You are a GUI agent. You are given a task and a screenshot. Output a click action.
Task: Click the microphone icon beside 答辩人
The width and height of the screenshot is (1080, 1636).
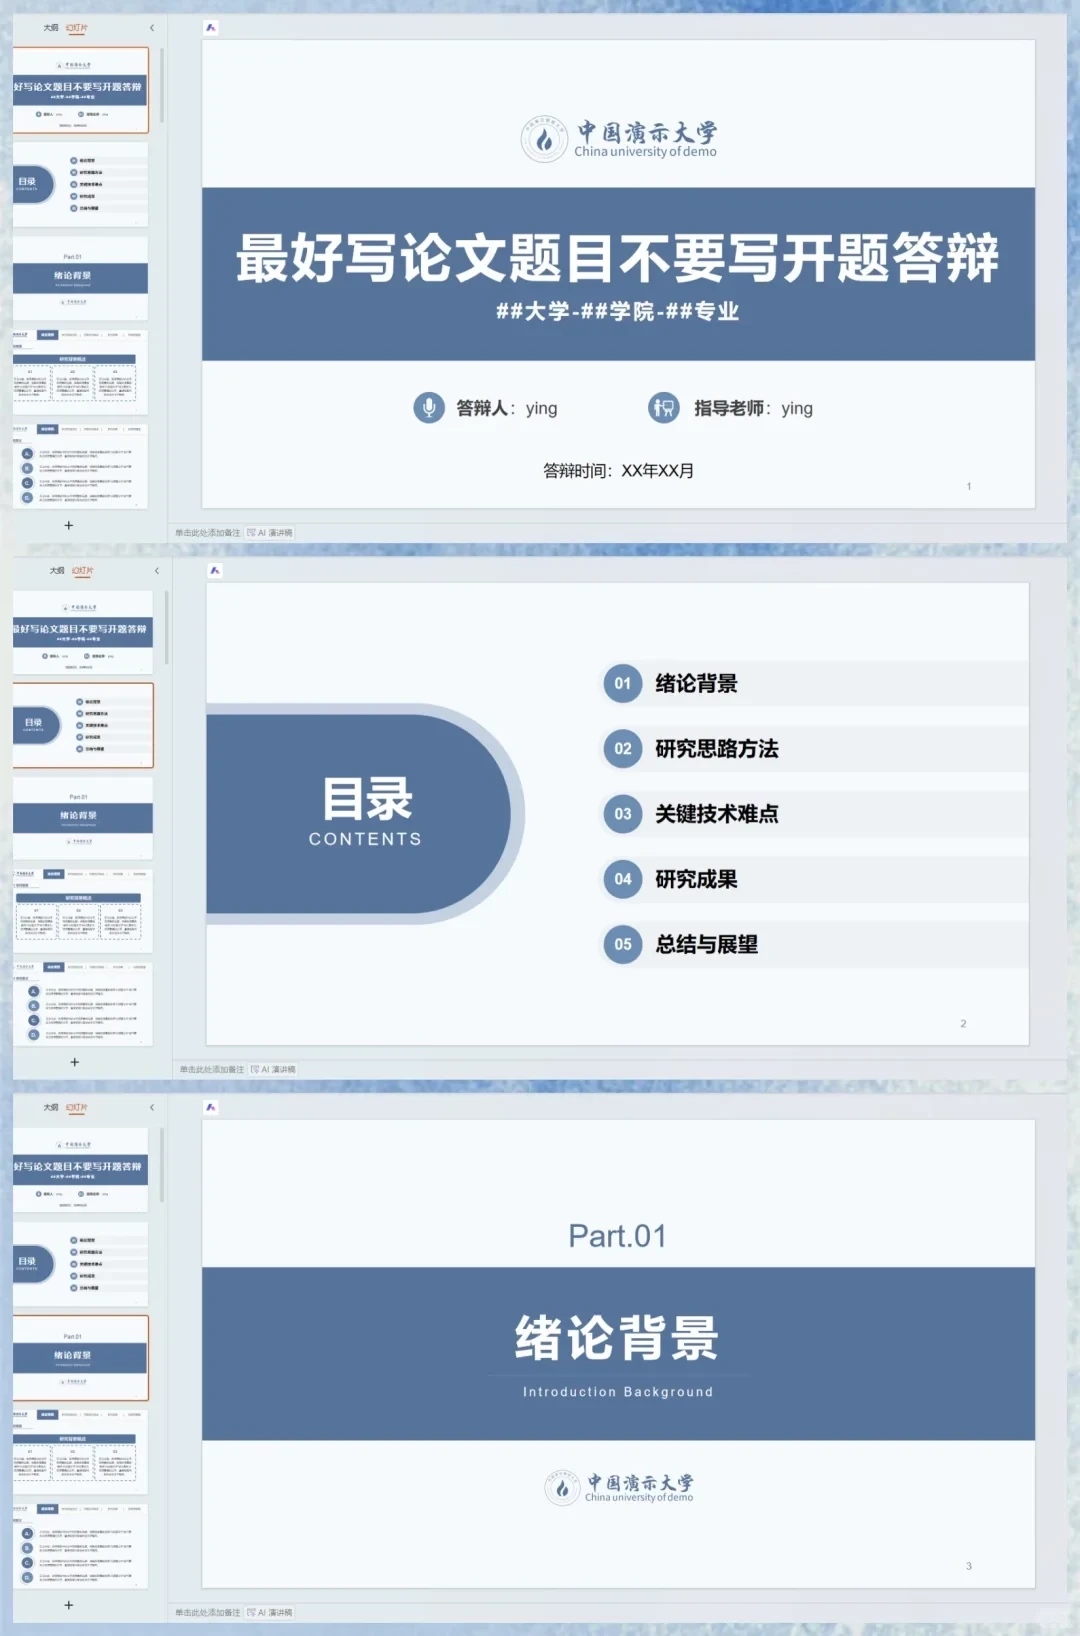click(429, 408)
